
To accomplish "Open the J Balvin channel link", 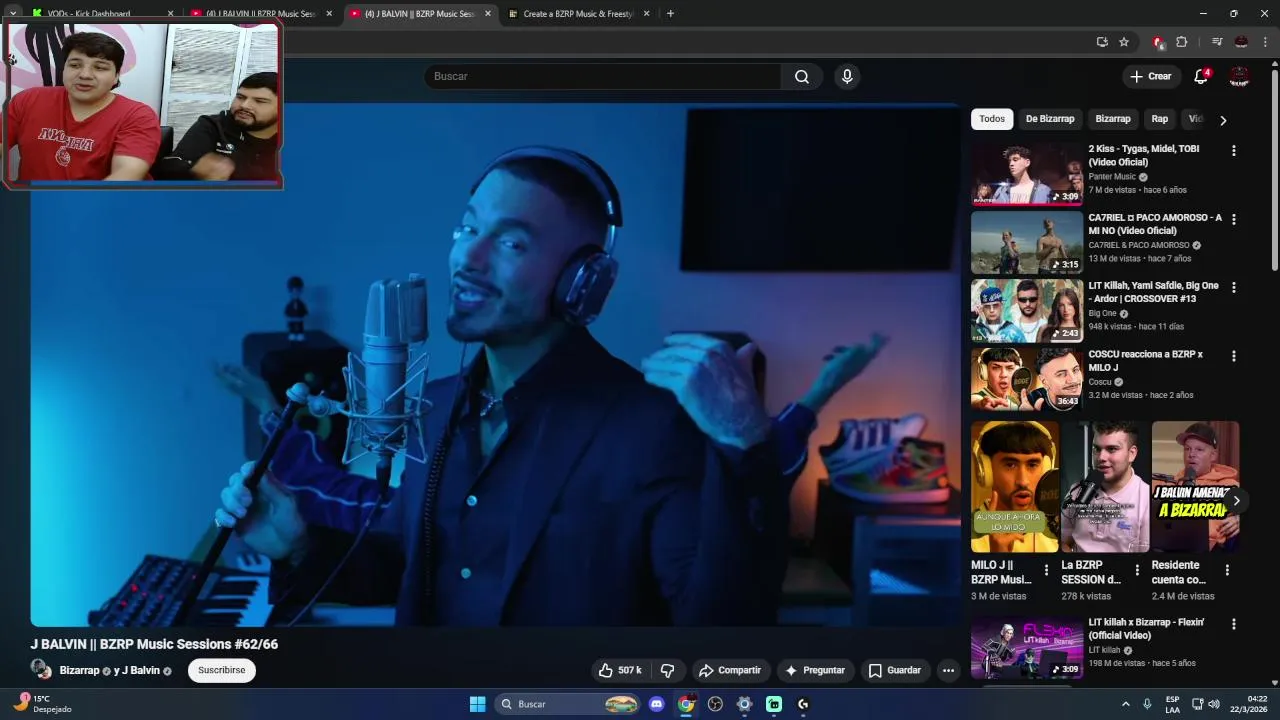I will 141,671.
